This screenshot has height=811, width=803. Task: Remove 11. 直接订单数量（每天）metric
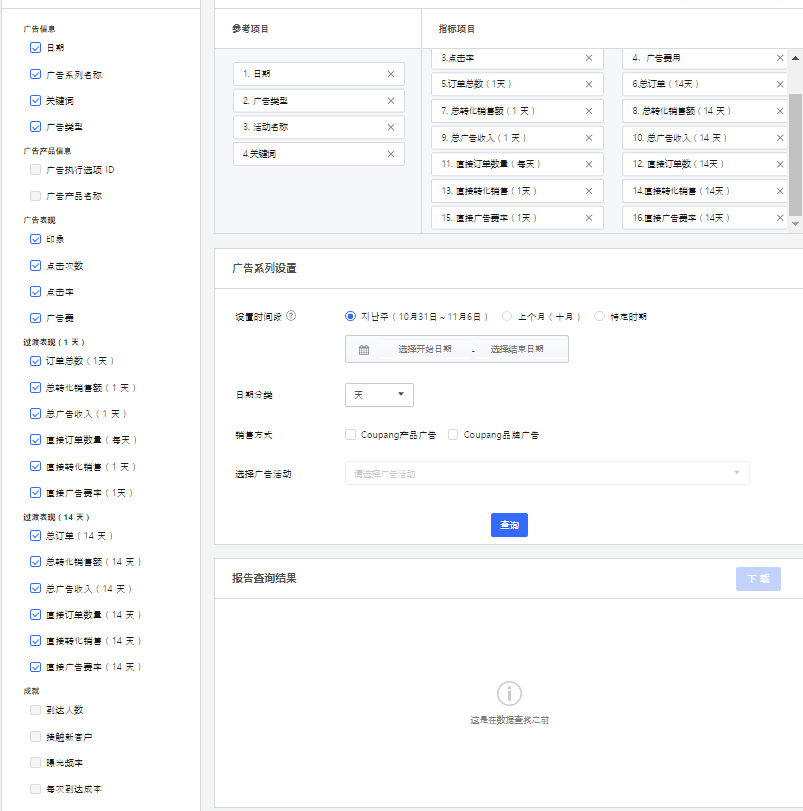click(x=589, y=164)
